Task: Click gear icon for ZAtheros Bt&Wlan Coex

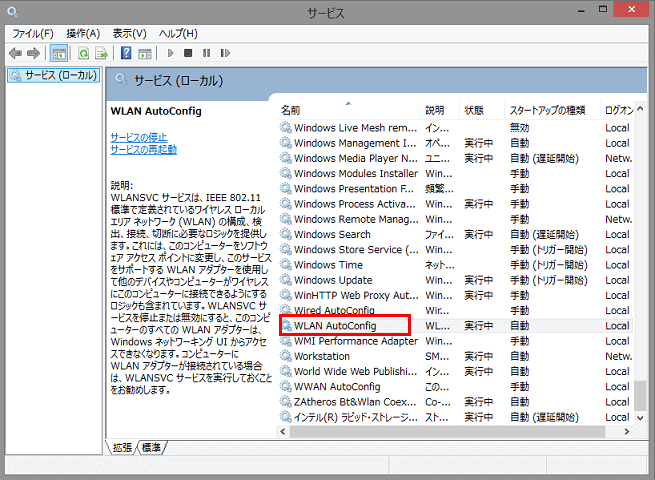Action: point(286,401)
